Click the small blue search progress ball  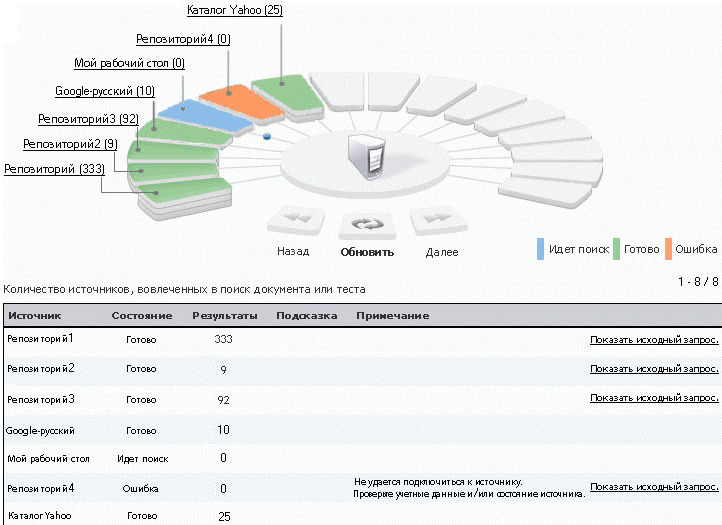click(267, 136)
